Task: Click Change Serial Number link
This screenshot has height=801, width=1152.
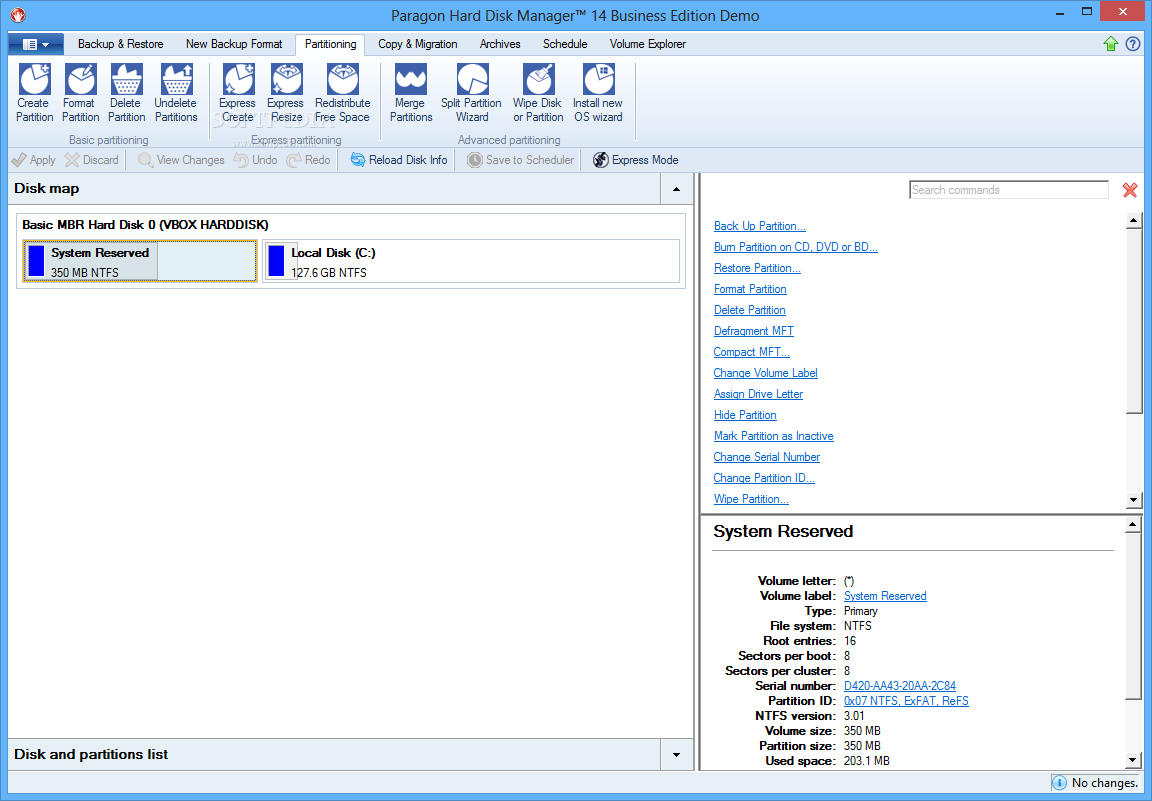Action: pos(766,457)
